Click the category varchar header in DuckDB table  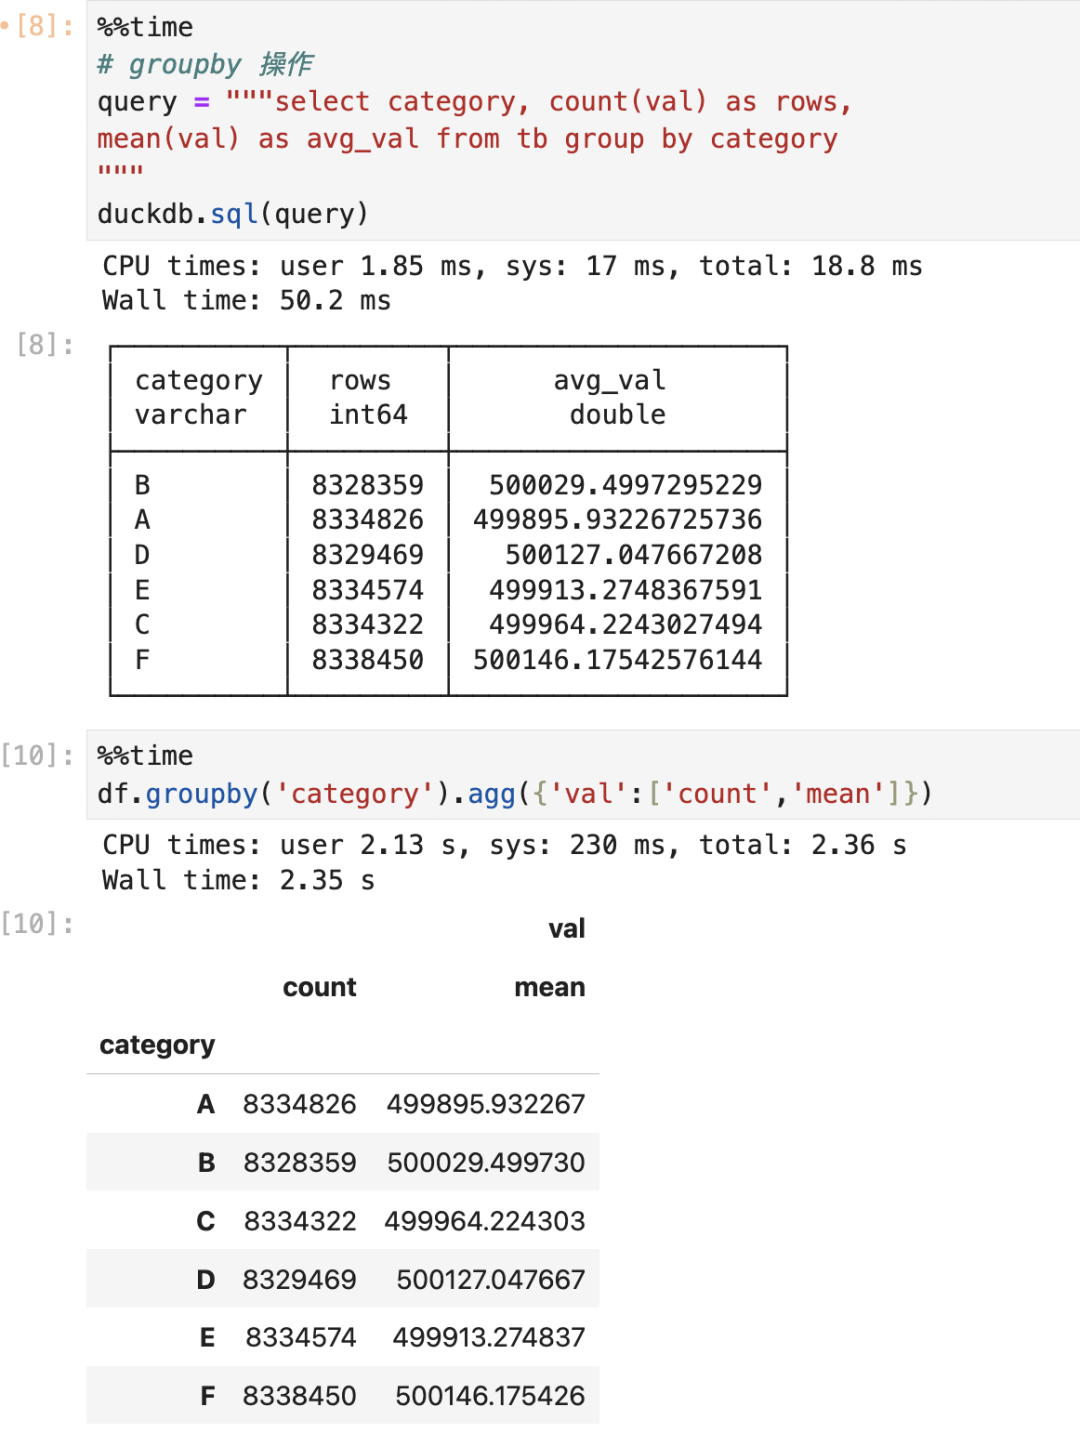click(198, 397)
